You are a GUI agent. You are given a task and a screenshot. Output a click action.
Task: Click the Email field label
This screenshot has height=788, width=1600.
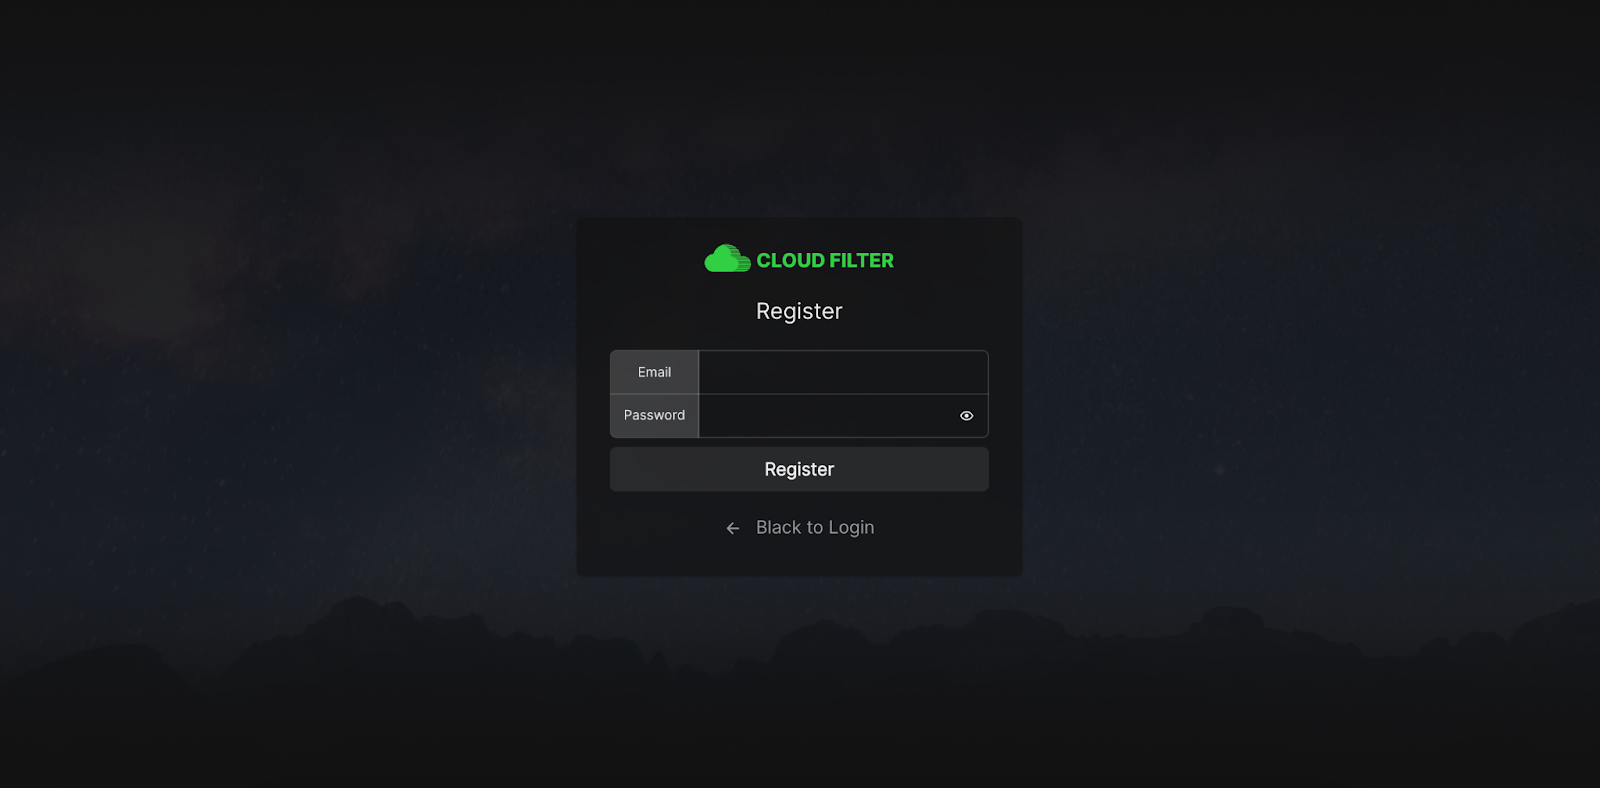654,372
